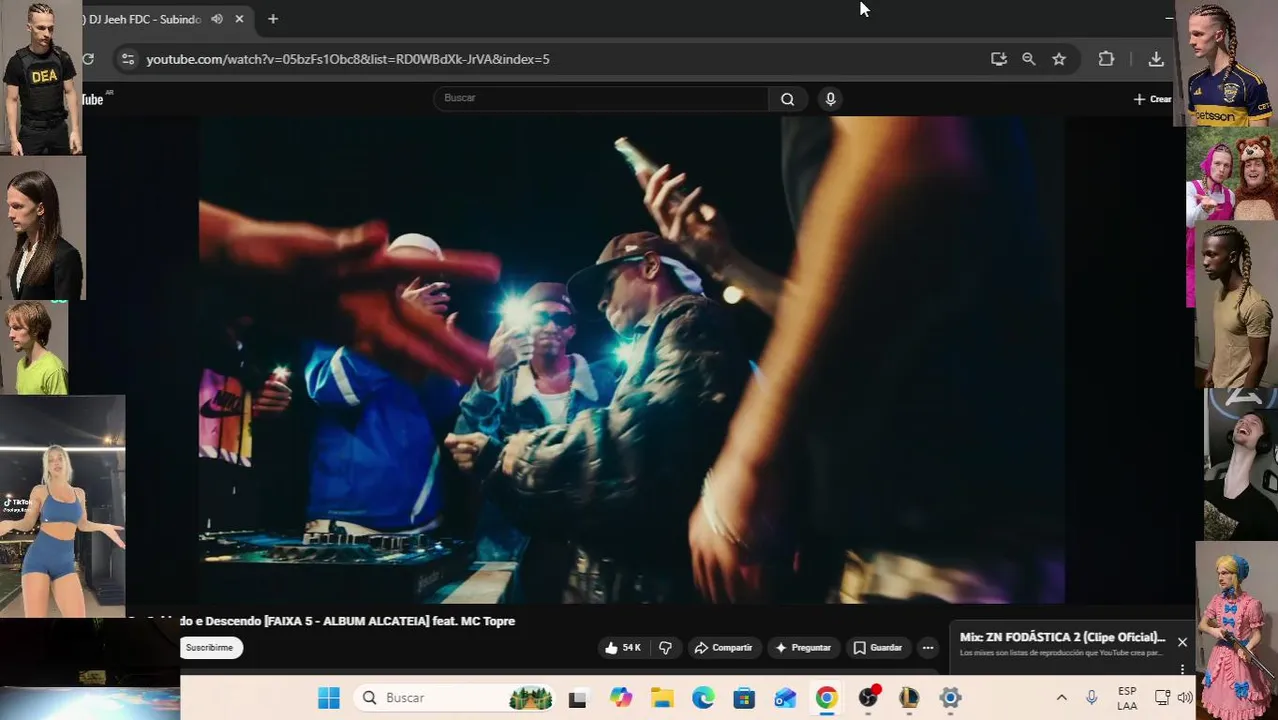Open Task View from the taskbar
This screenshot has height=720, width=1278.
coord(578,698)
